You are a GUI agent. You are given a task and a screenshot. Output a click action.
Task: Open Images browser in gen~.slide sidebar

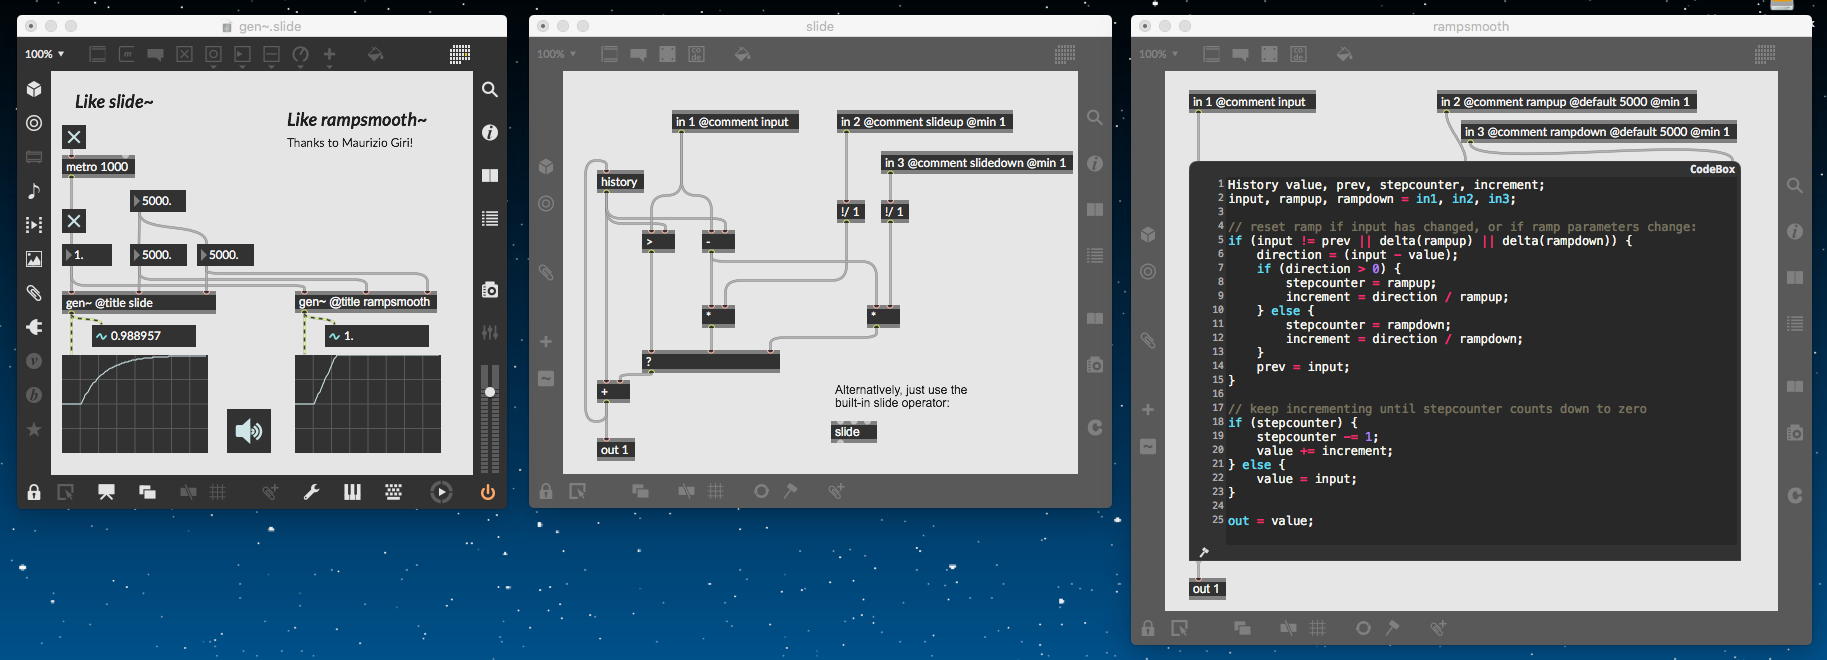[34, 259]
